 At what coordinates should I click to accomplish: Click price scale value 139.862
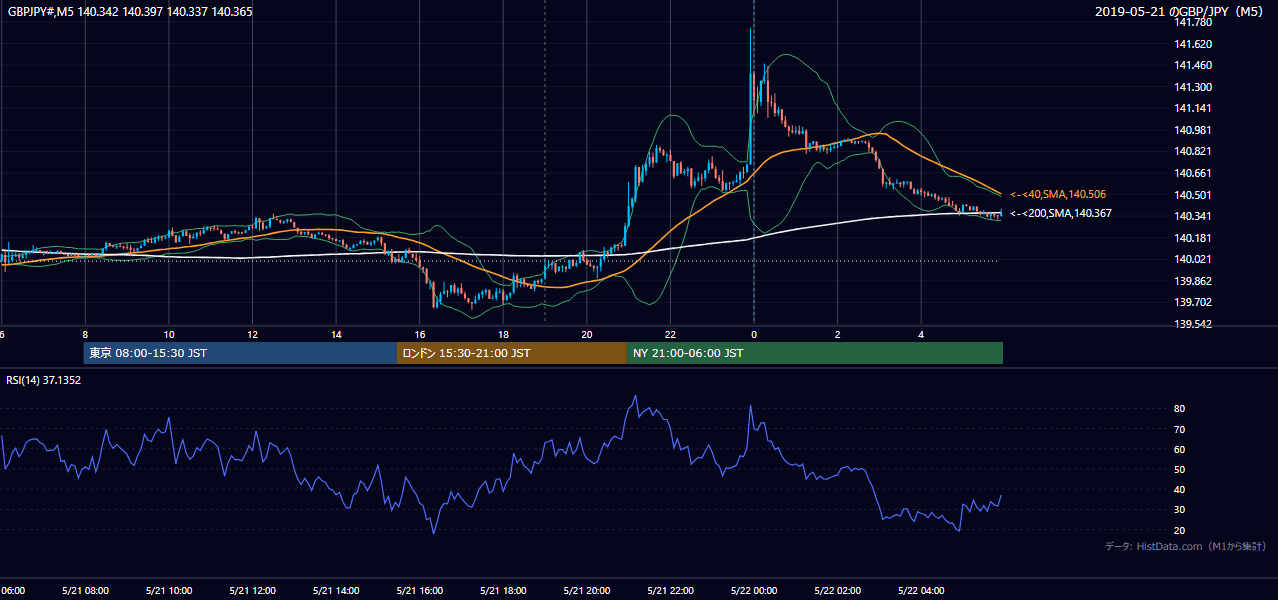pyautogui.click(x=1192, y=281)
